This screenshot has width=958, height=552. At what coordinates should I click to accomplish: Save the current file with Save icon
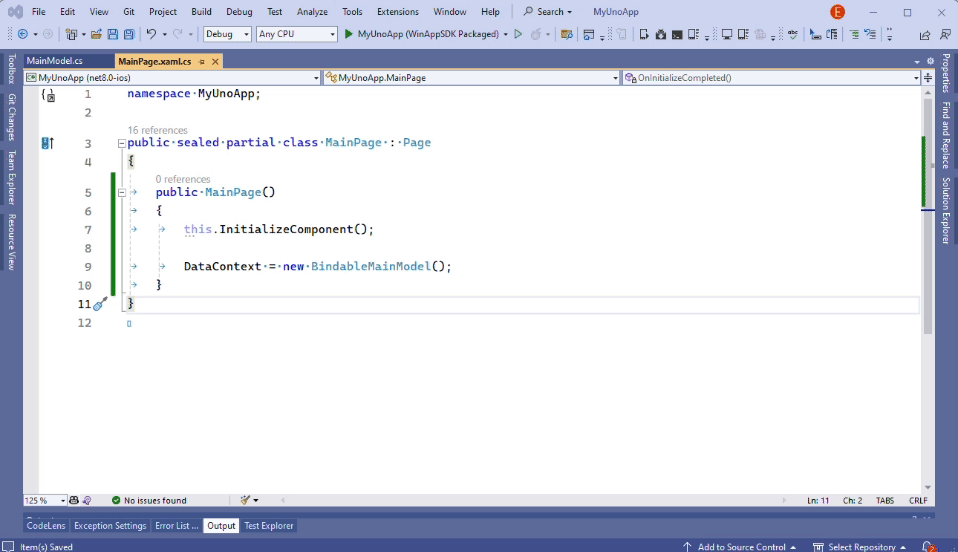[112, 34]
